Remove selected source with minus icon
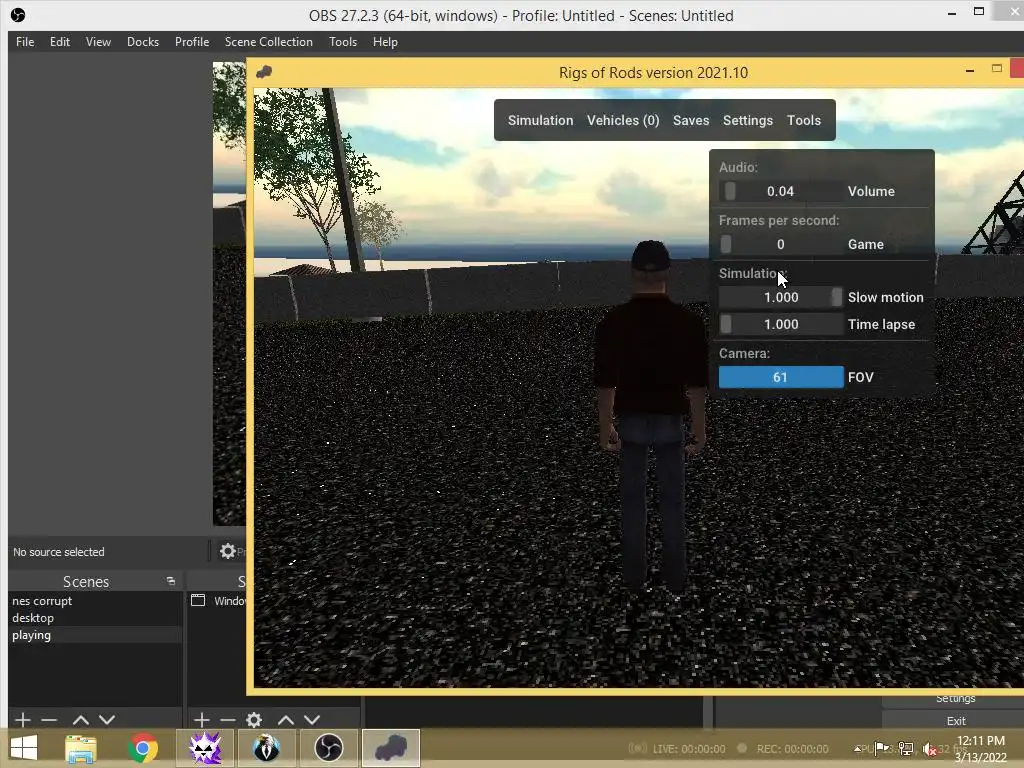1024x768 pixels. click(x=228, y=720)
